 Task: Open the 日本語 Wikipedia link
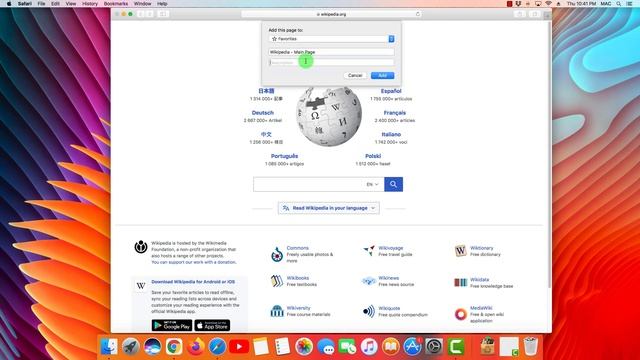point(266,91)
